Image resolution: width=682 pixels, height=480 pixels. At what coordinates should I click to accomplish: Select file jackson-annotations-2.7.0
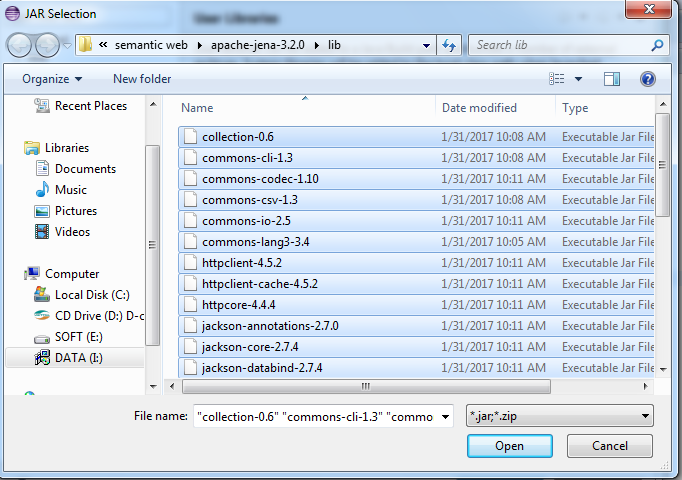coord(416,326)
